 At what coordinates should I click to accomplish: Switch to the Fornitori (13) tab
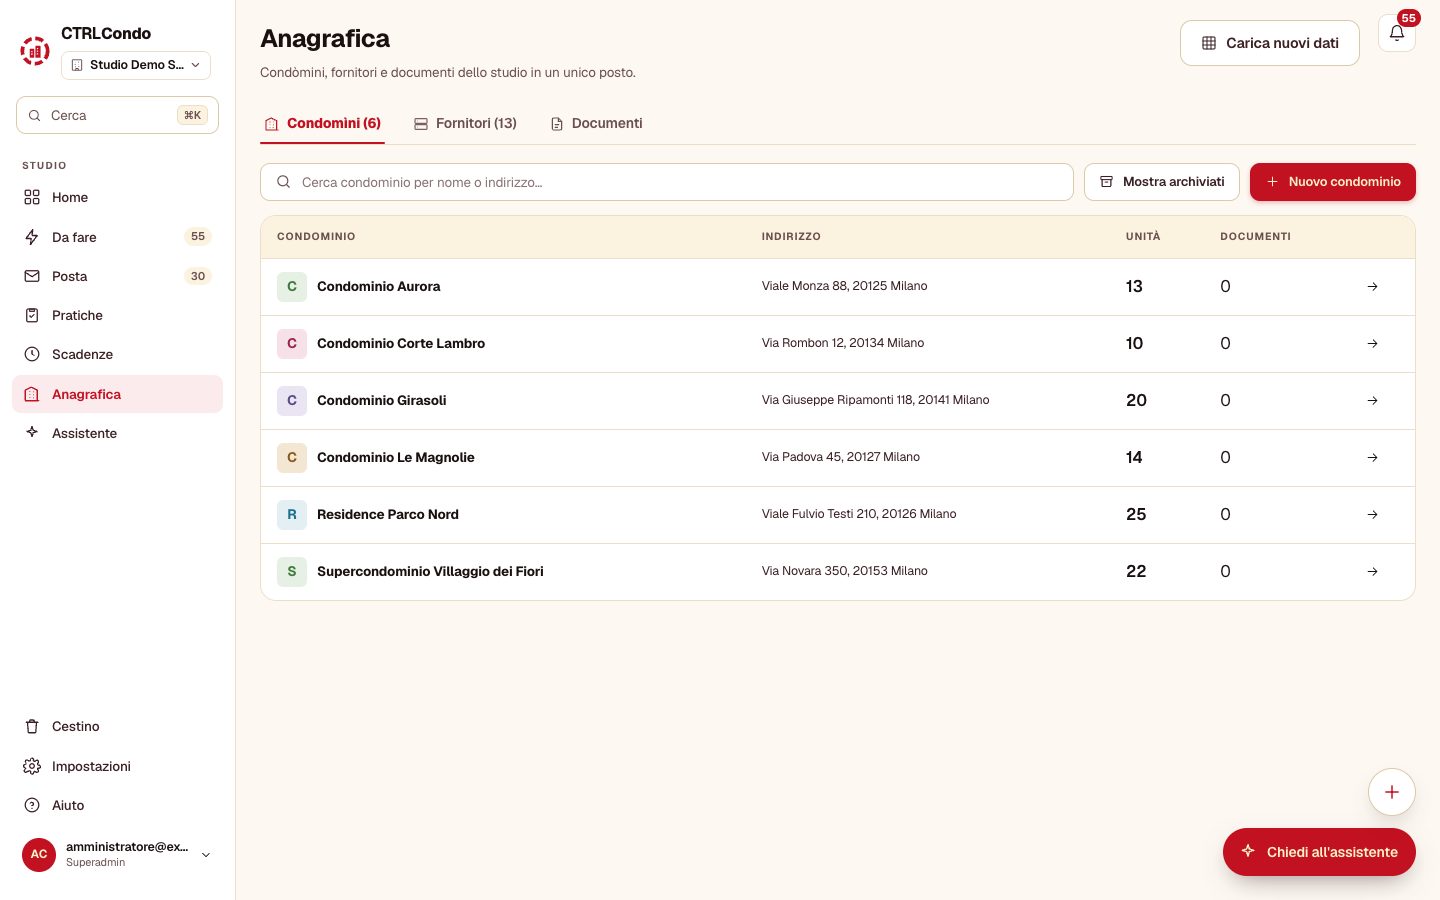[465, 123]
